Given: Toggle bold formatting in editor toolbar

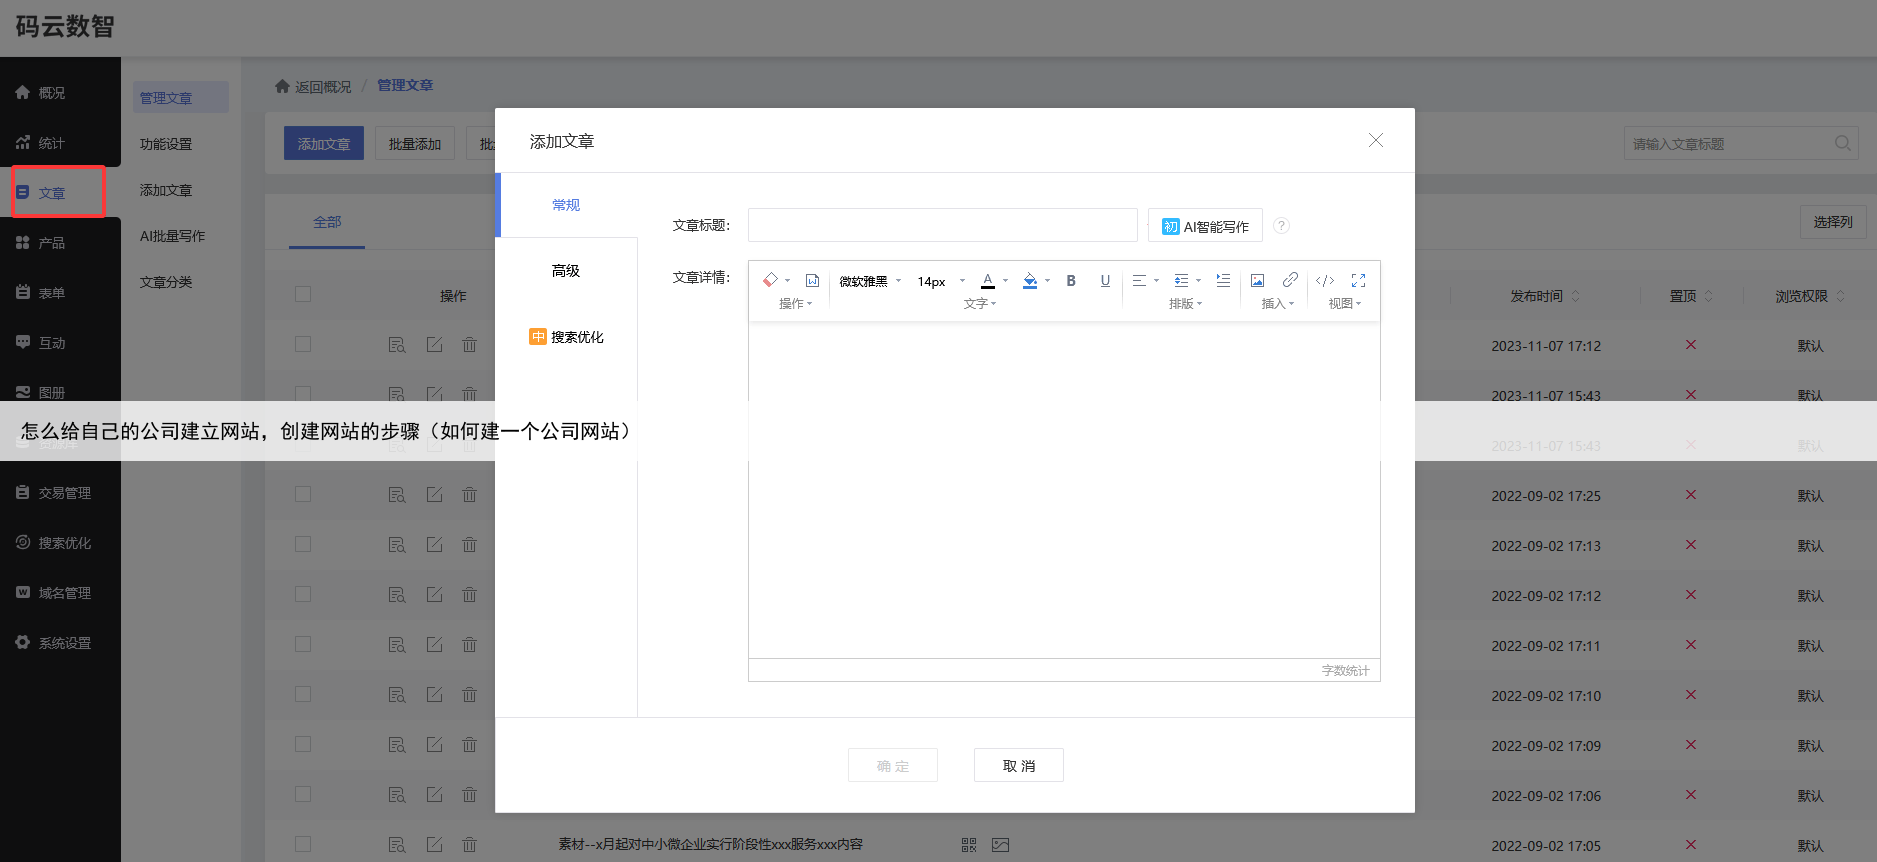Looking at the screenshot, I should coord(1070,281).
